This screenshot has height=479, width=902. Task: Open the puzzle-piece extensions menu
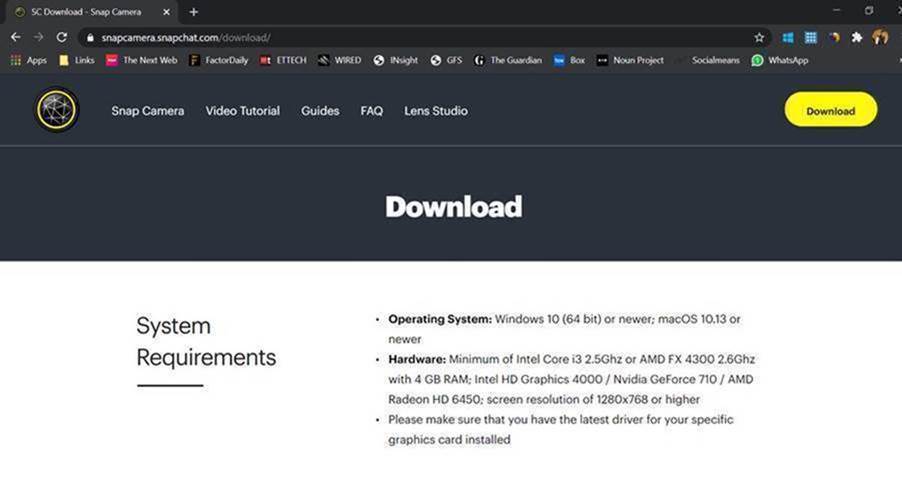pos(857,37)
